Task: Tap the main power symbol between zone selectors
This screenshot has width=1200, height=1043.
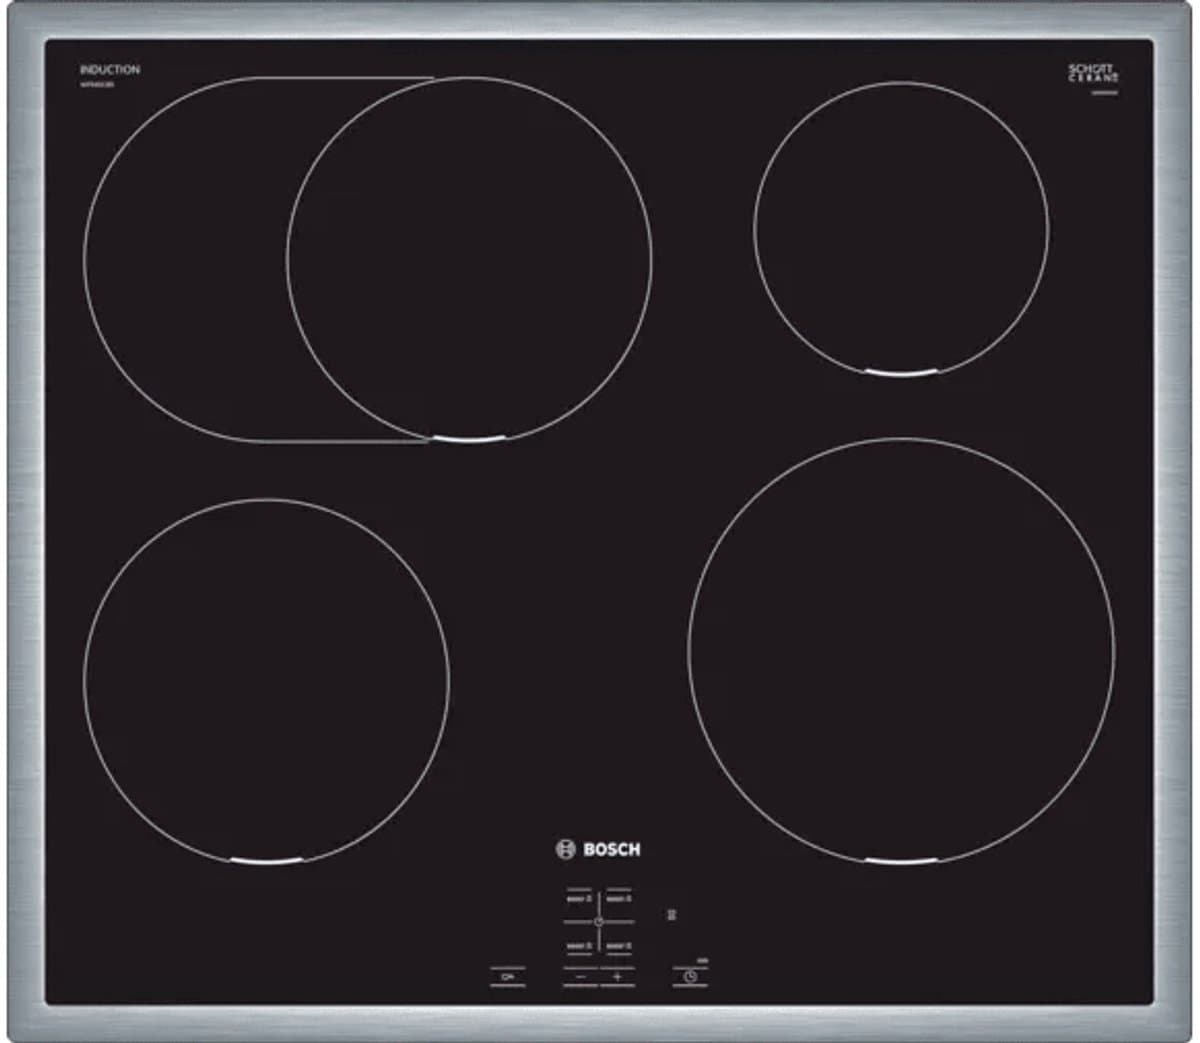Action: pos(598,921)
